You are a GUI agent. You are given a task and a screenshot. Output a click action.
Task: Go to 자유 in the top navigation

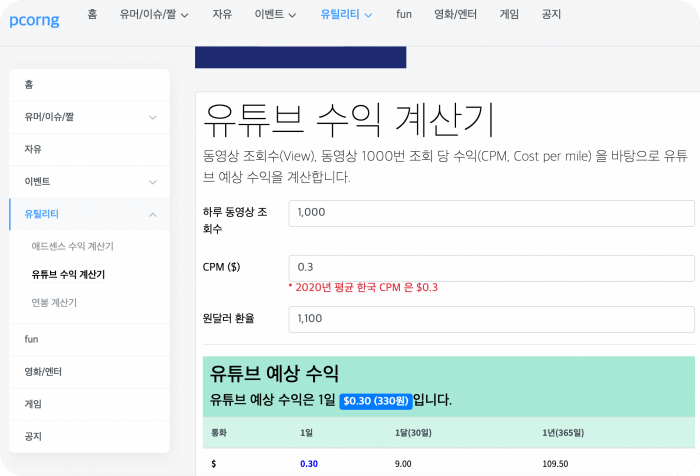222,14
